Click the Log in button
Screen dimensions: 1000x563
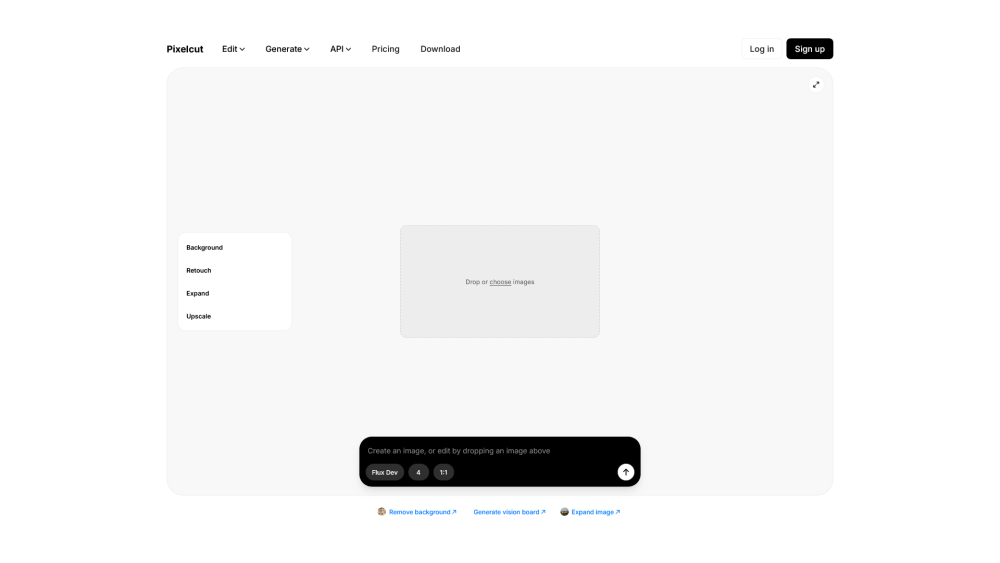coord(761,49)
